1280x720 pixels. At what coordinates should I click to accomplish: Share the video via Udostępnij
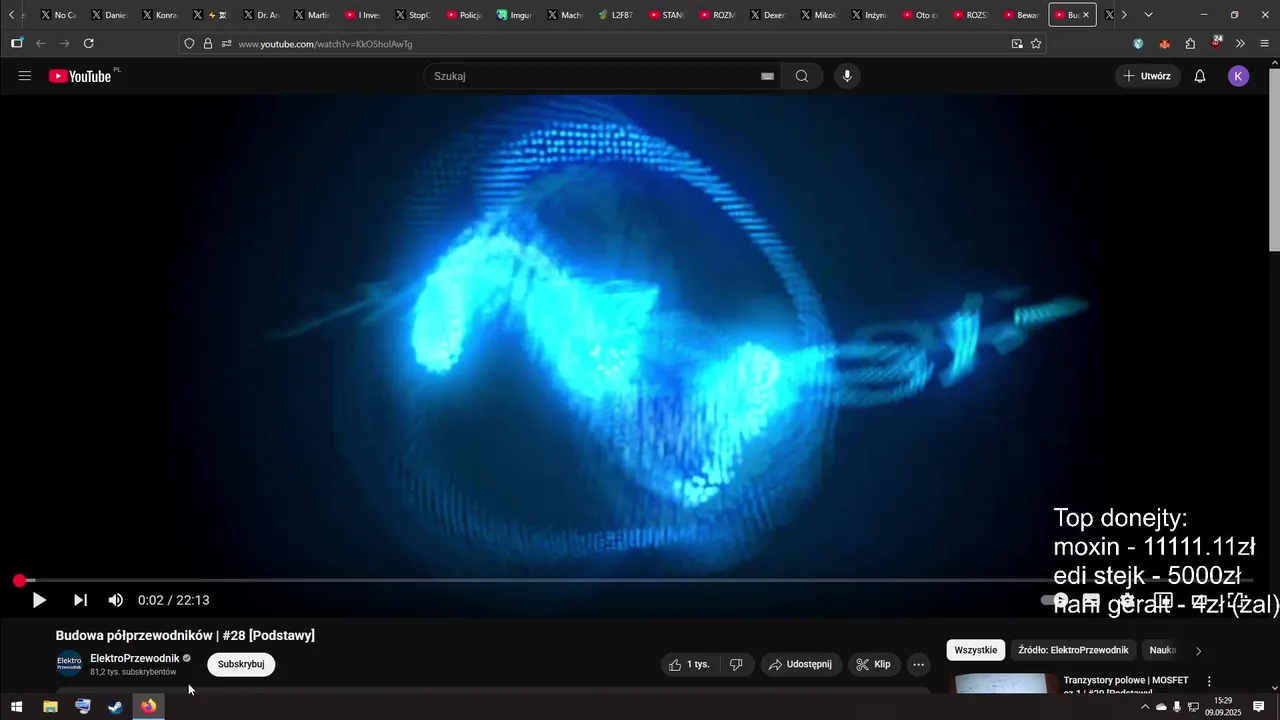point(800,664)
